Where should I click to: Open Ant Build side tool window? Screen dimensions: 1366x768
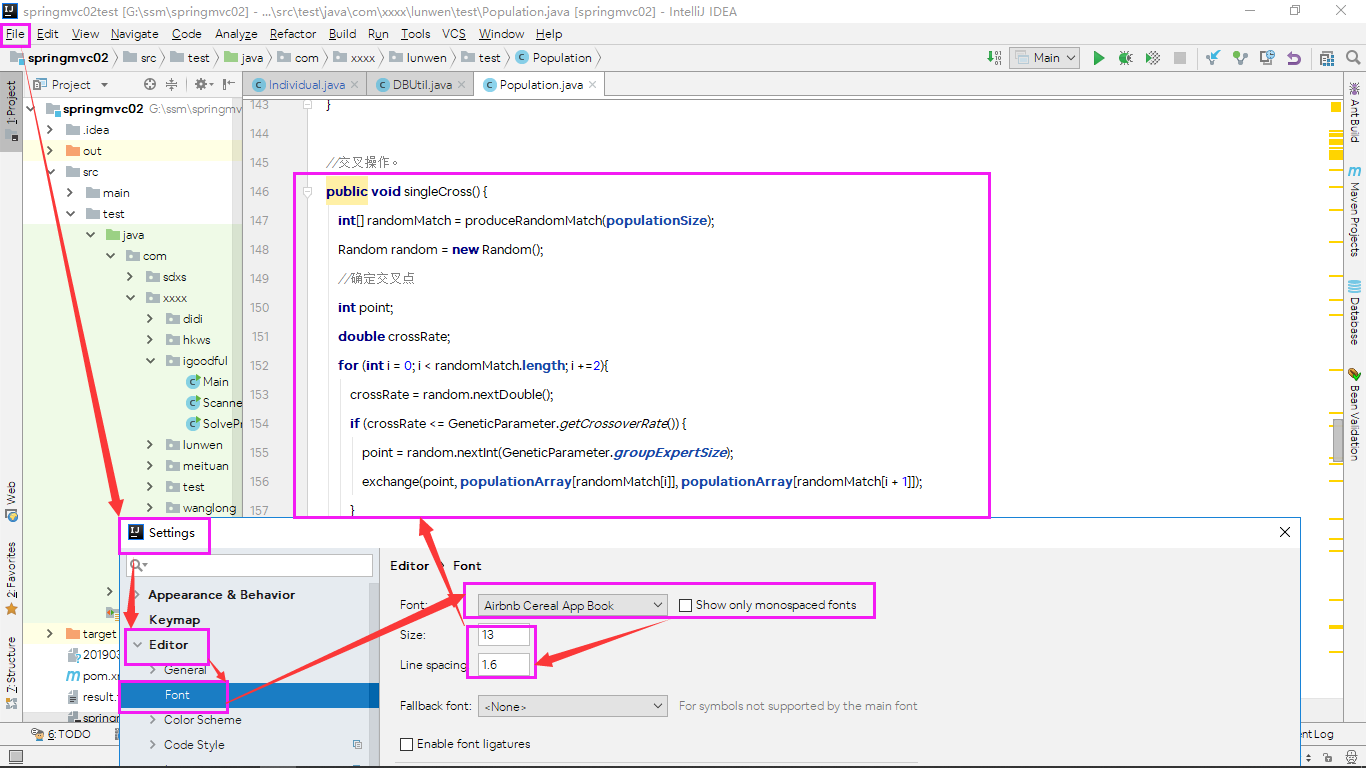point(1355,112)
